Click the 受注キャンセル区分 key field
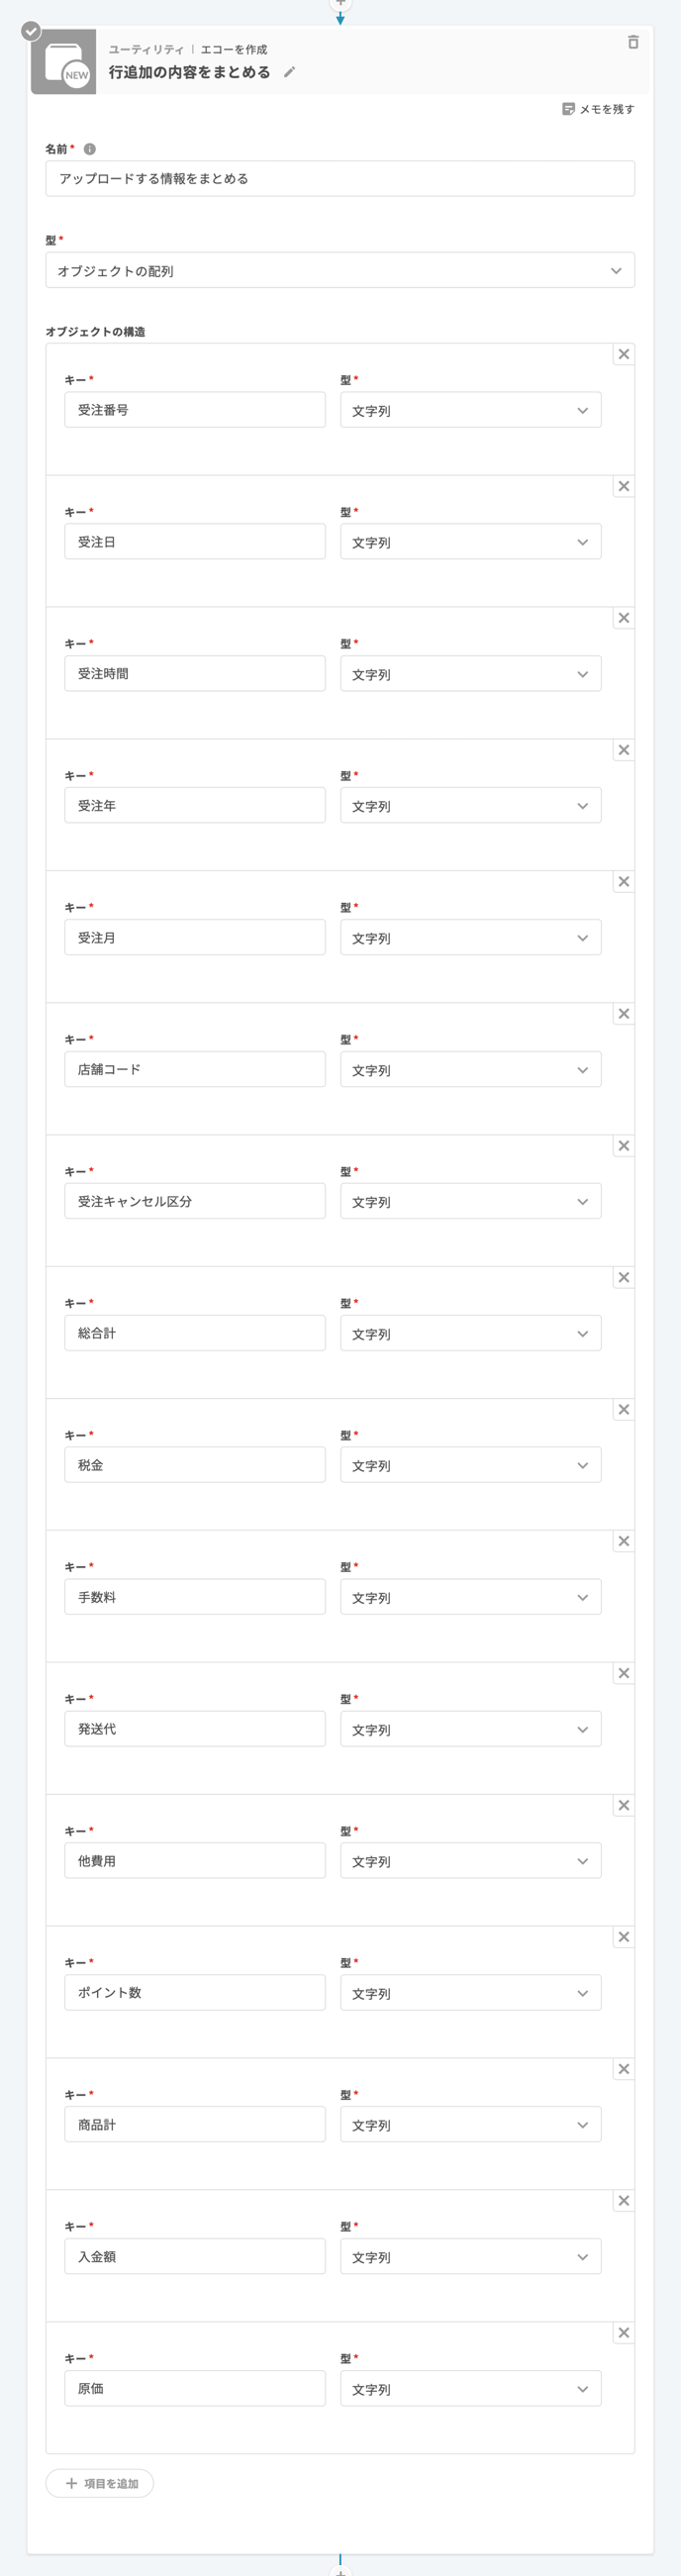The width and height of the screenshot is (681, 2576). (195, 1201)
